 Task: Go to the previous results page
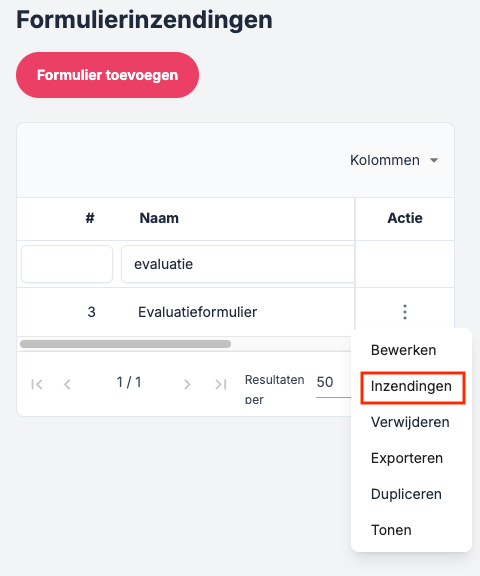click(x=67, y=384)
